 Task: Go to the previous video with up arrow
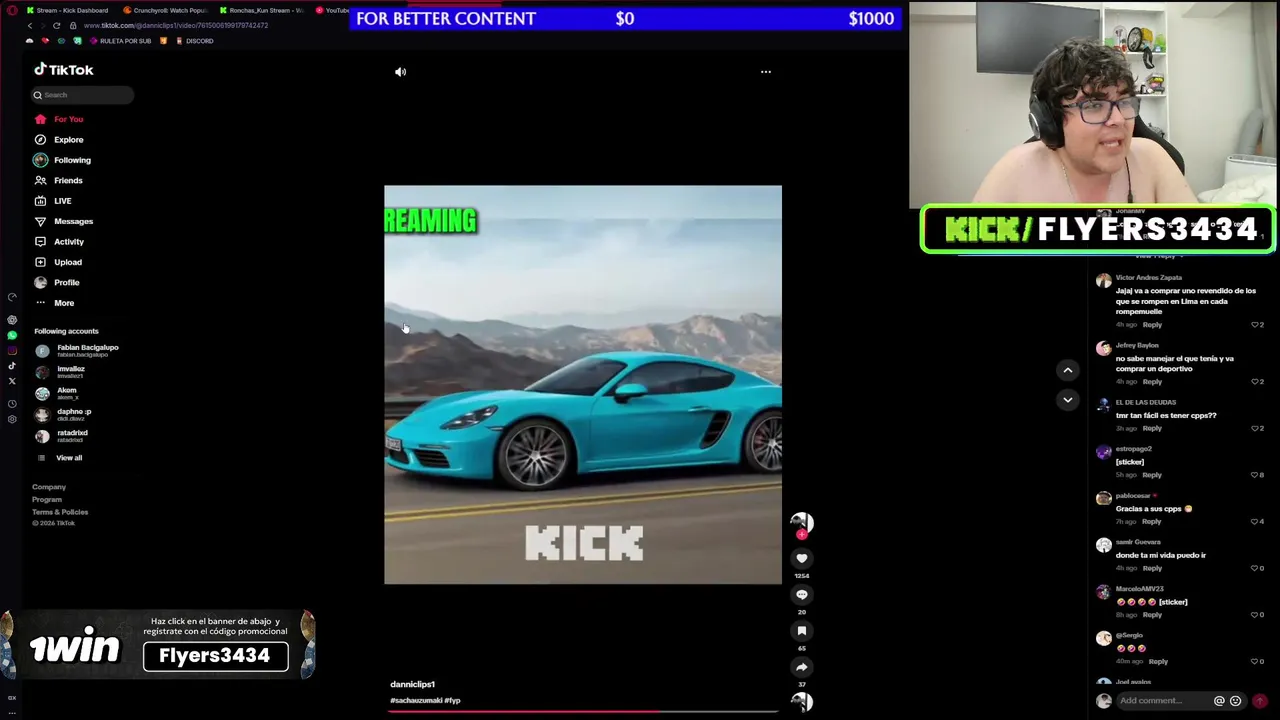pyautogui.click(x=1067, y=370)
